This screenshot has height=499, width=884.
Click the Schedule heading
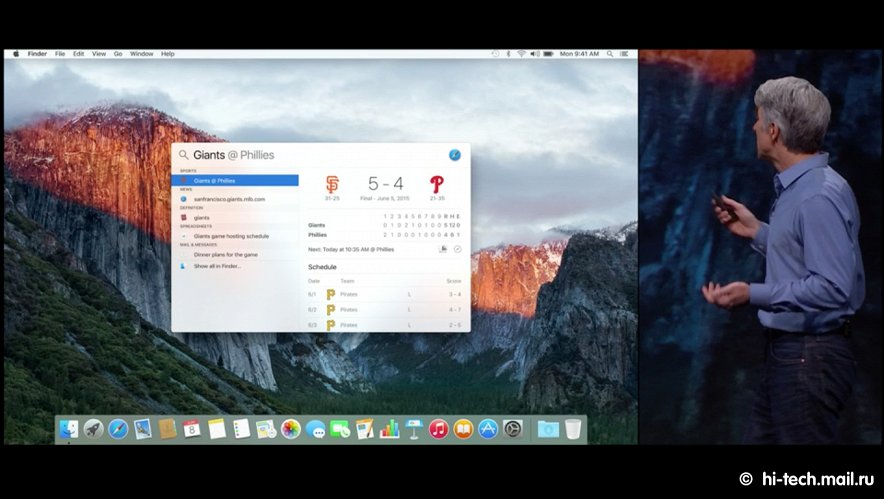point(322,267)
